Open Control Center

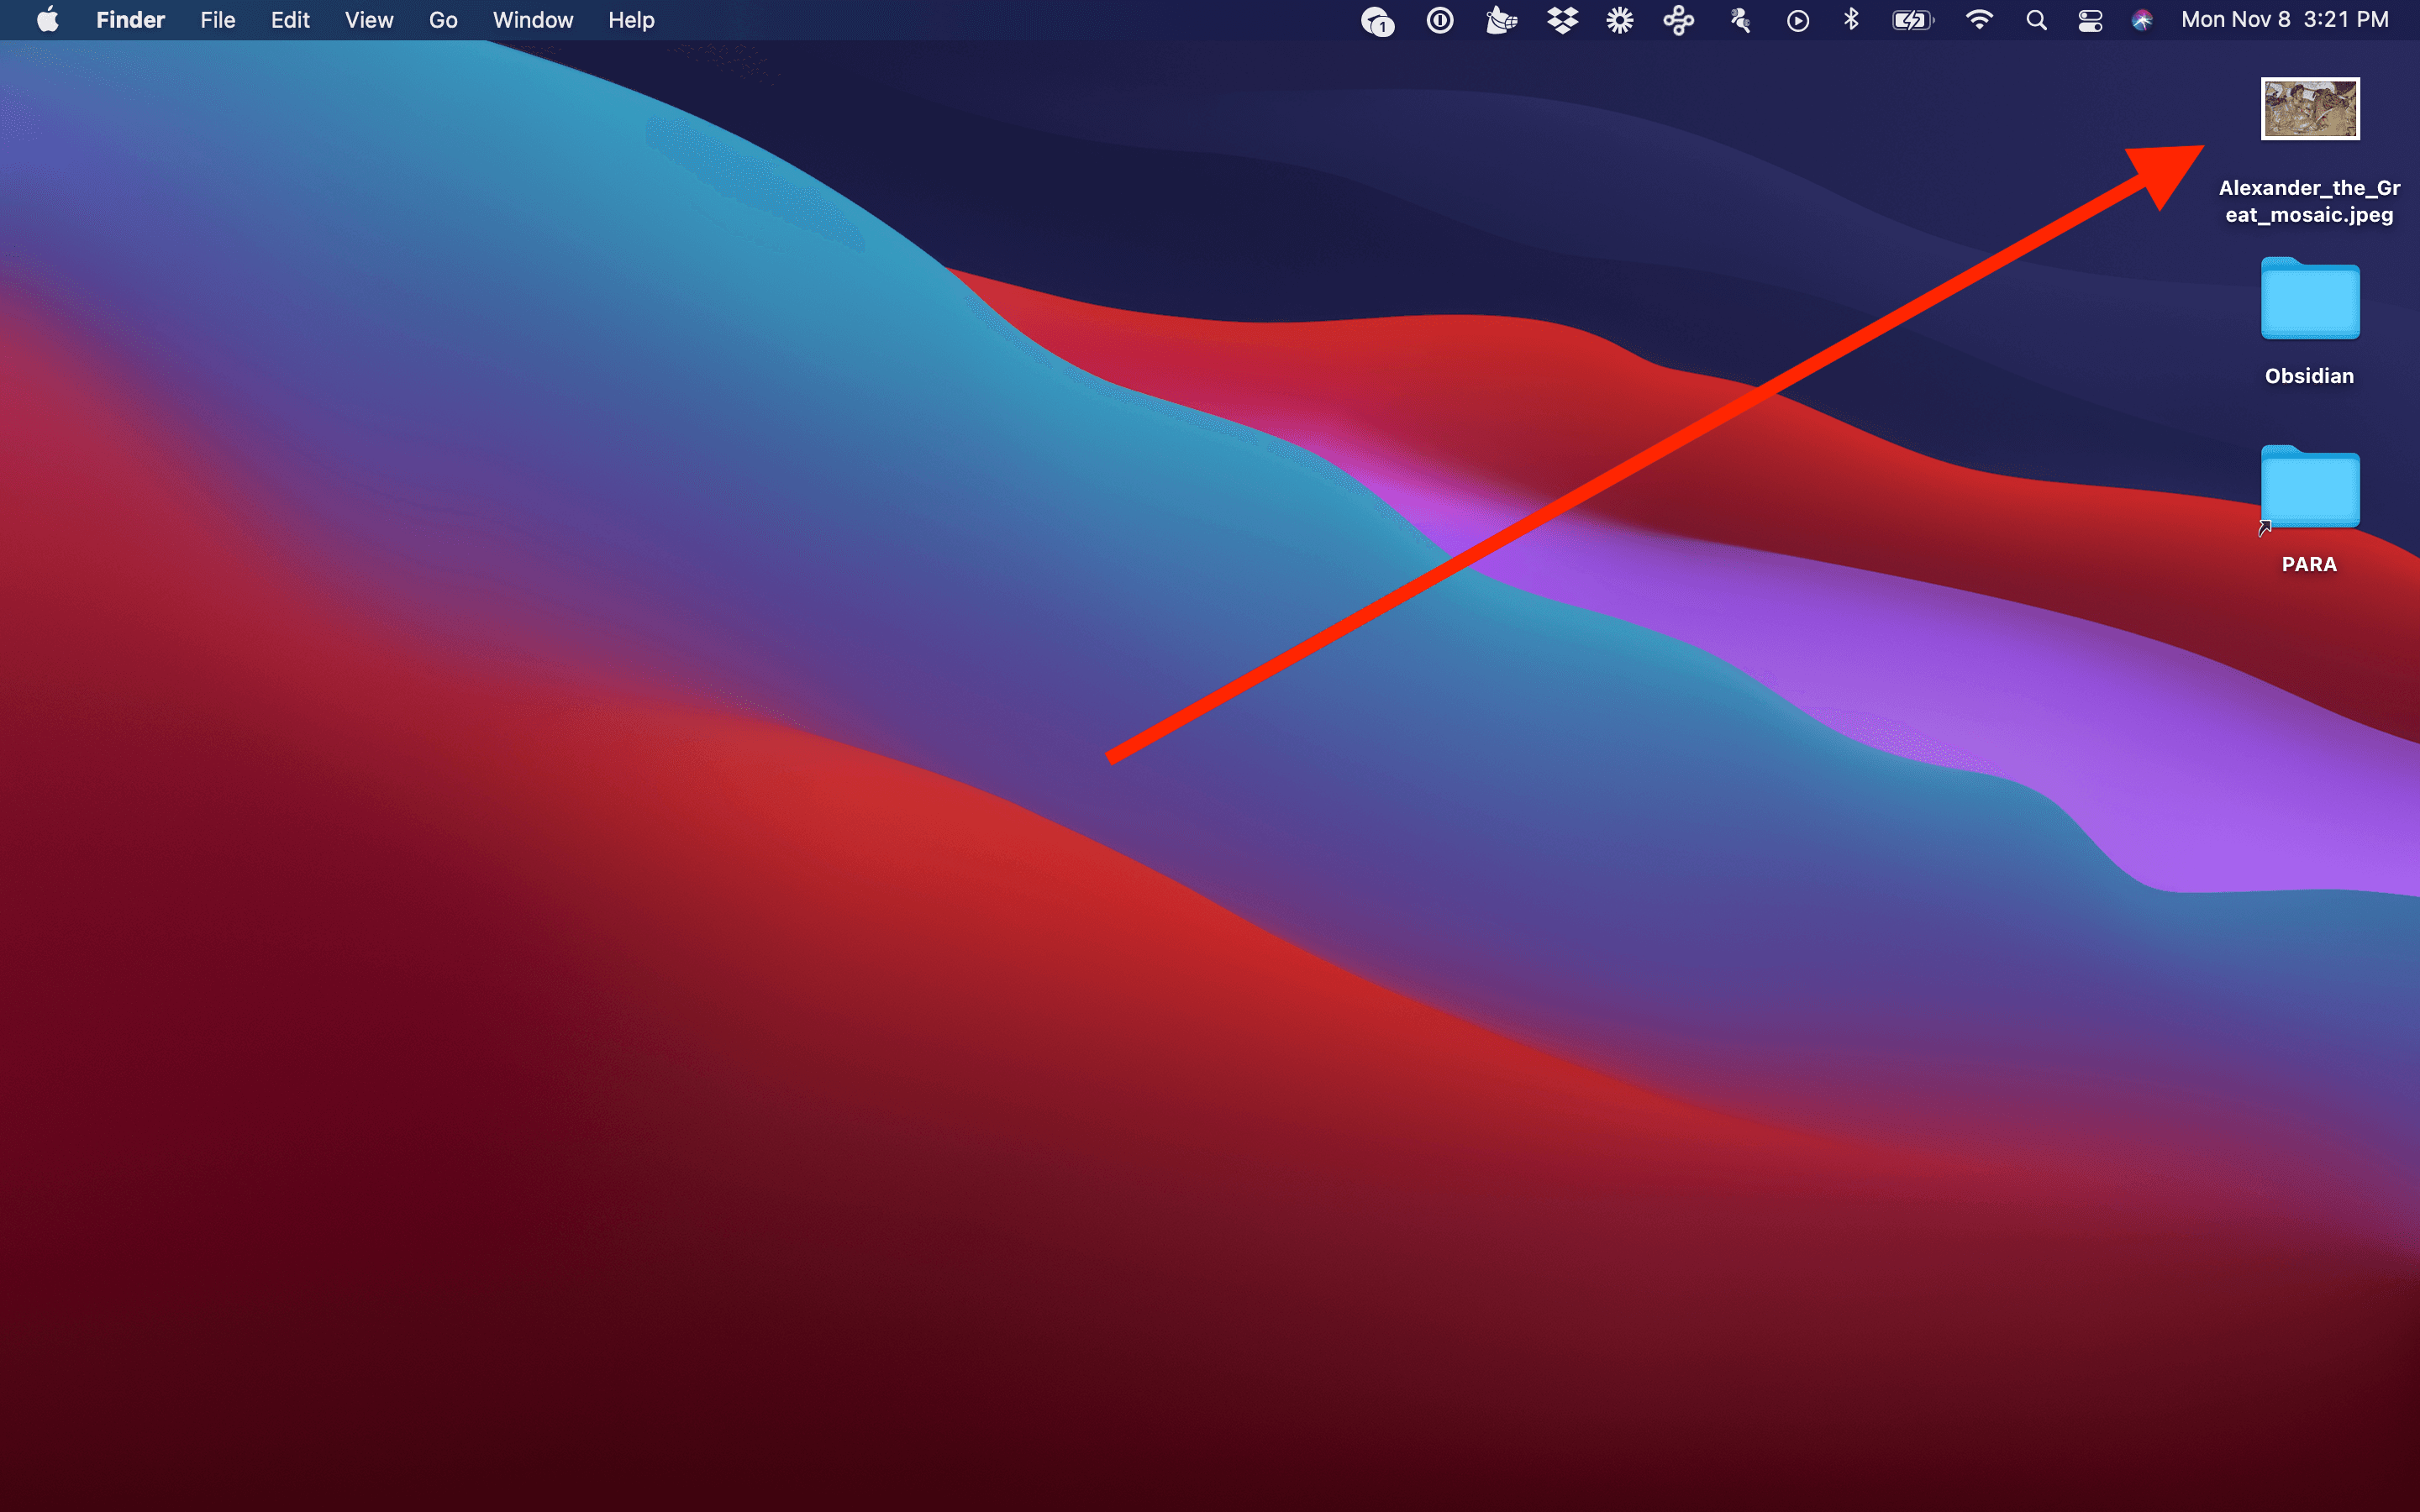2090,20
